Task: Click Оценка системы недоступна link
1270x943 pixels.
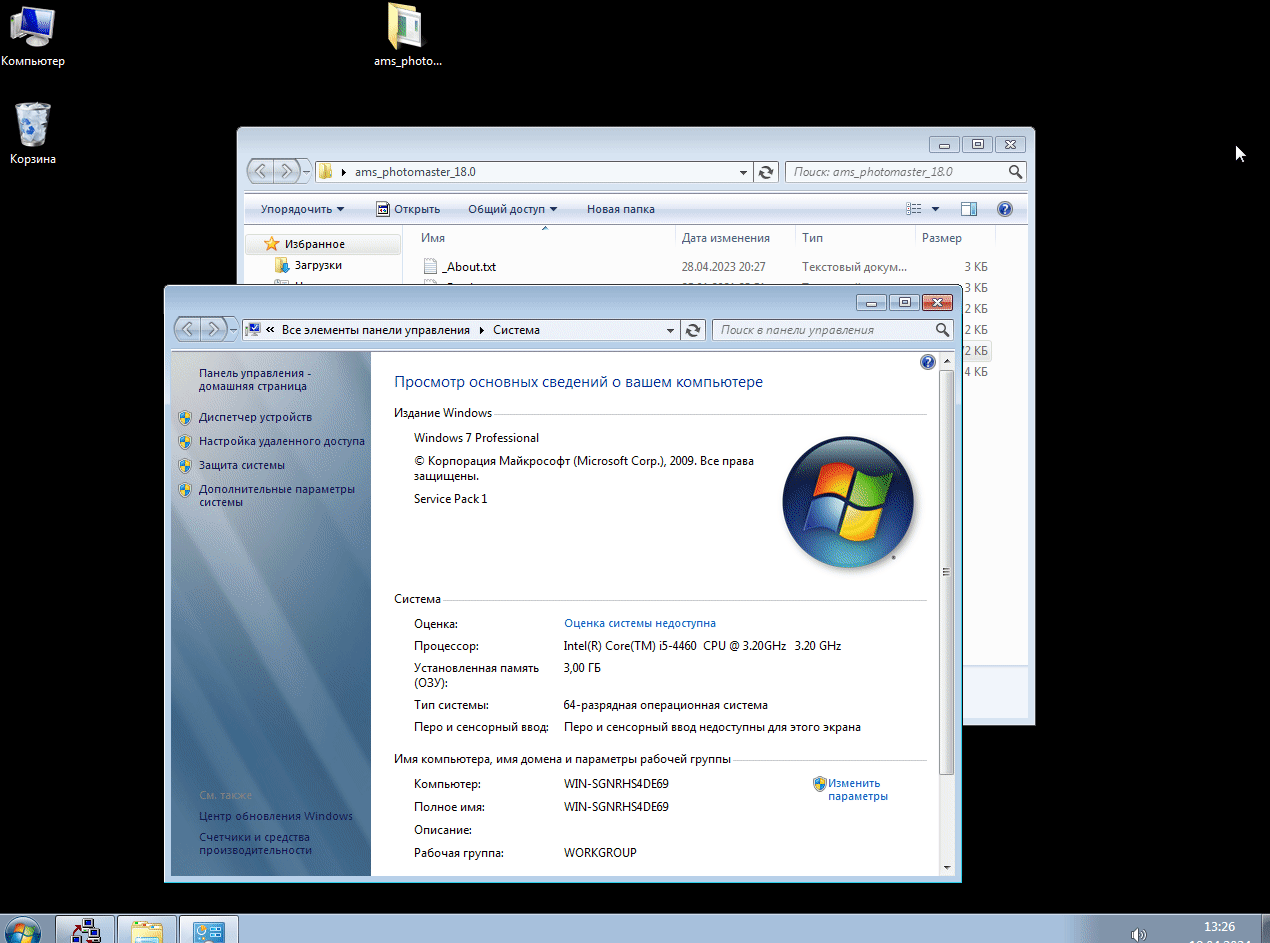Action: 640,623
